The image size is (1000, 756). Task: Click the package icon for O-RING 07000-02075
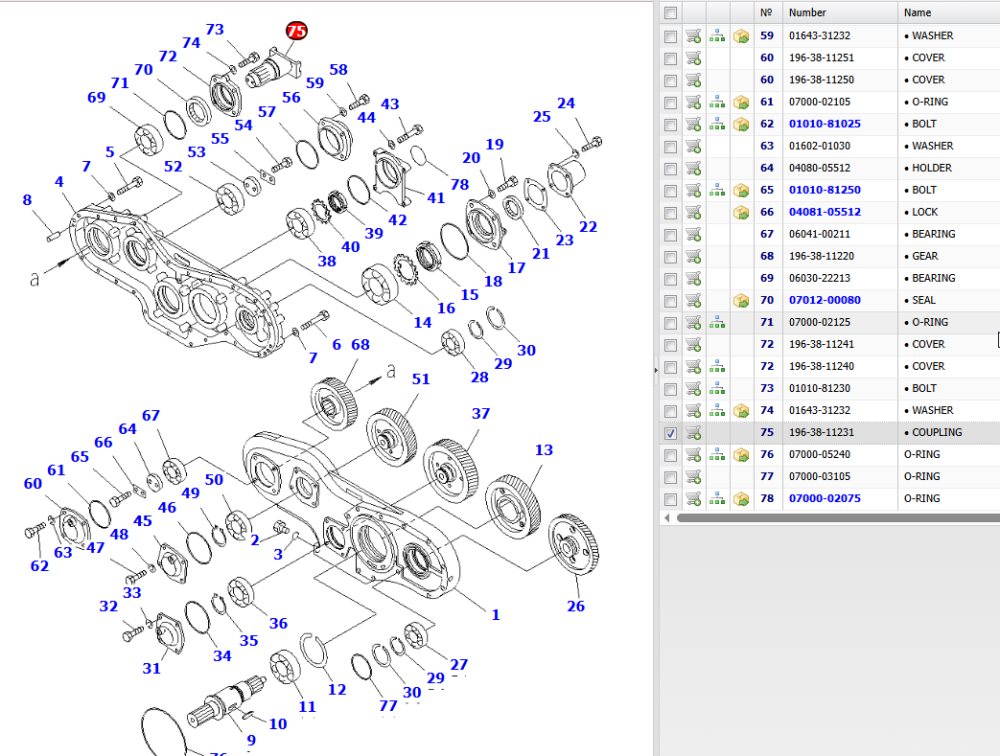click(741, 499)
